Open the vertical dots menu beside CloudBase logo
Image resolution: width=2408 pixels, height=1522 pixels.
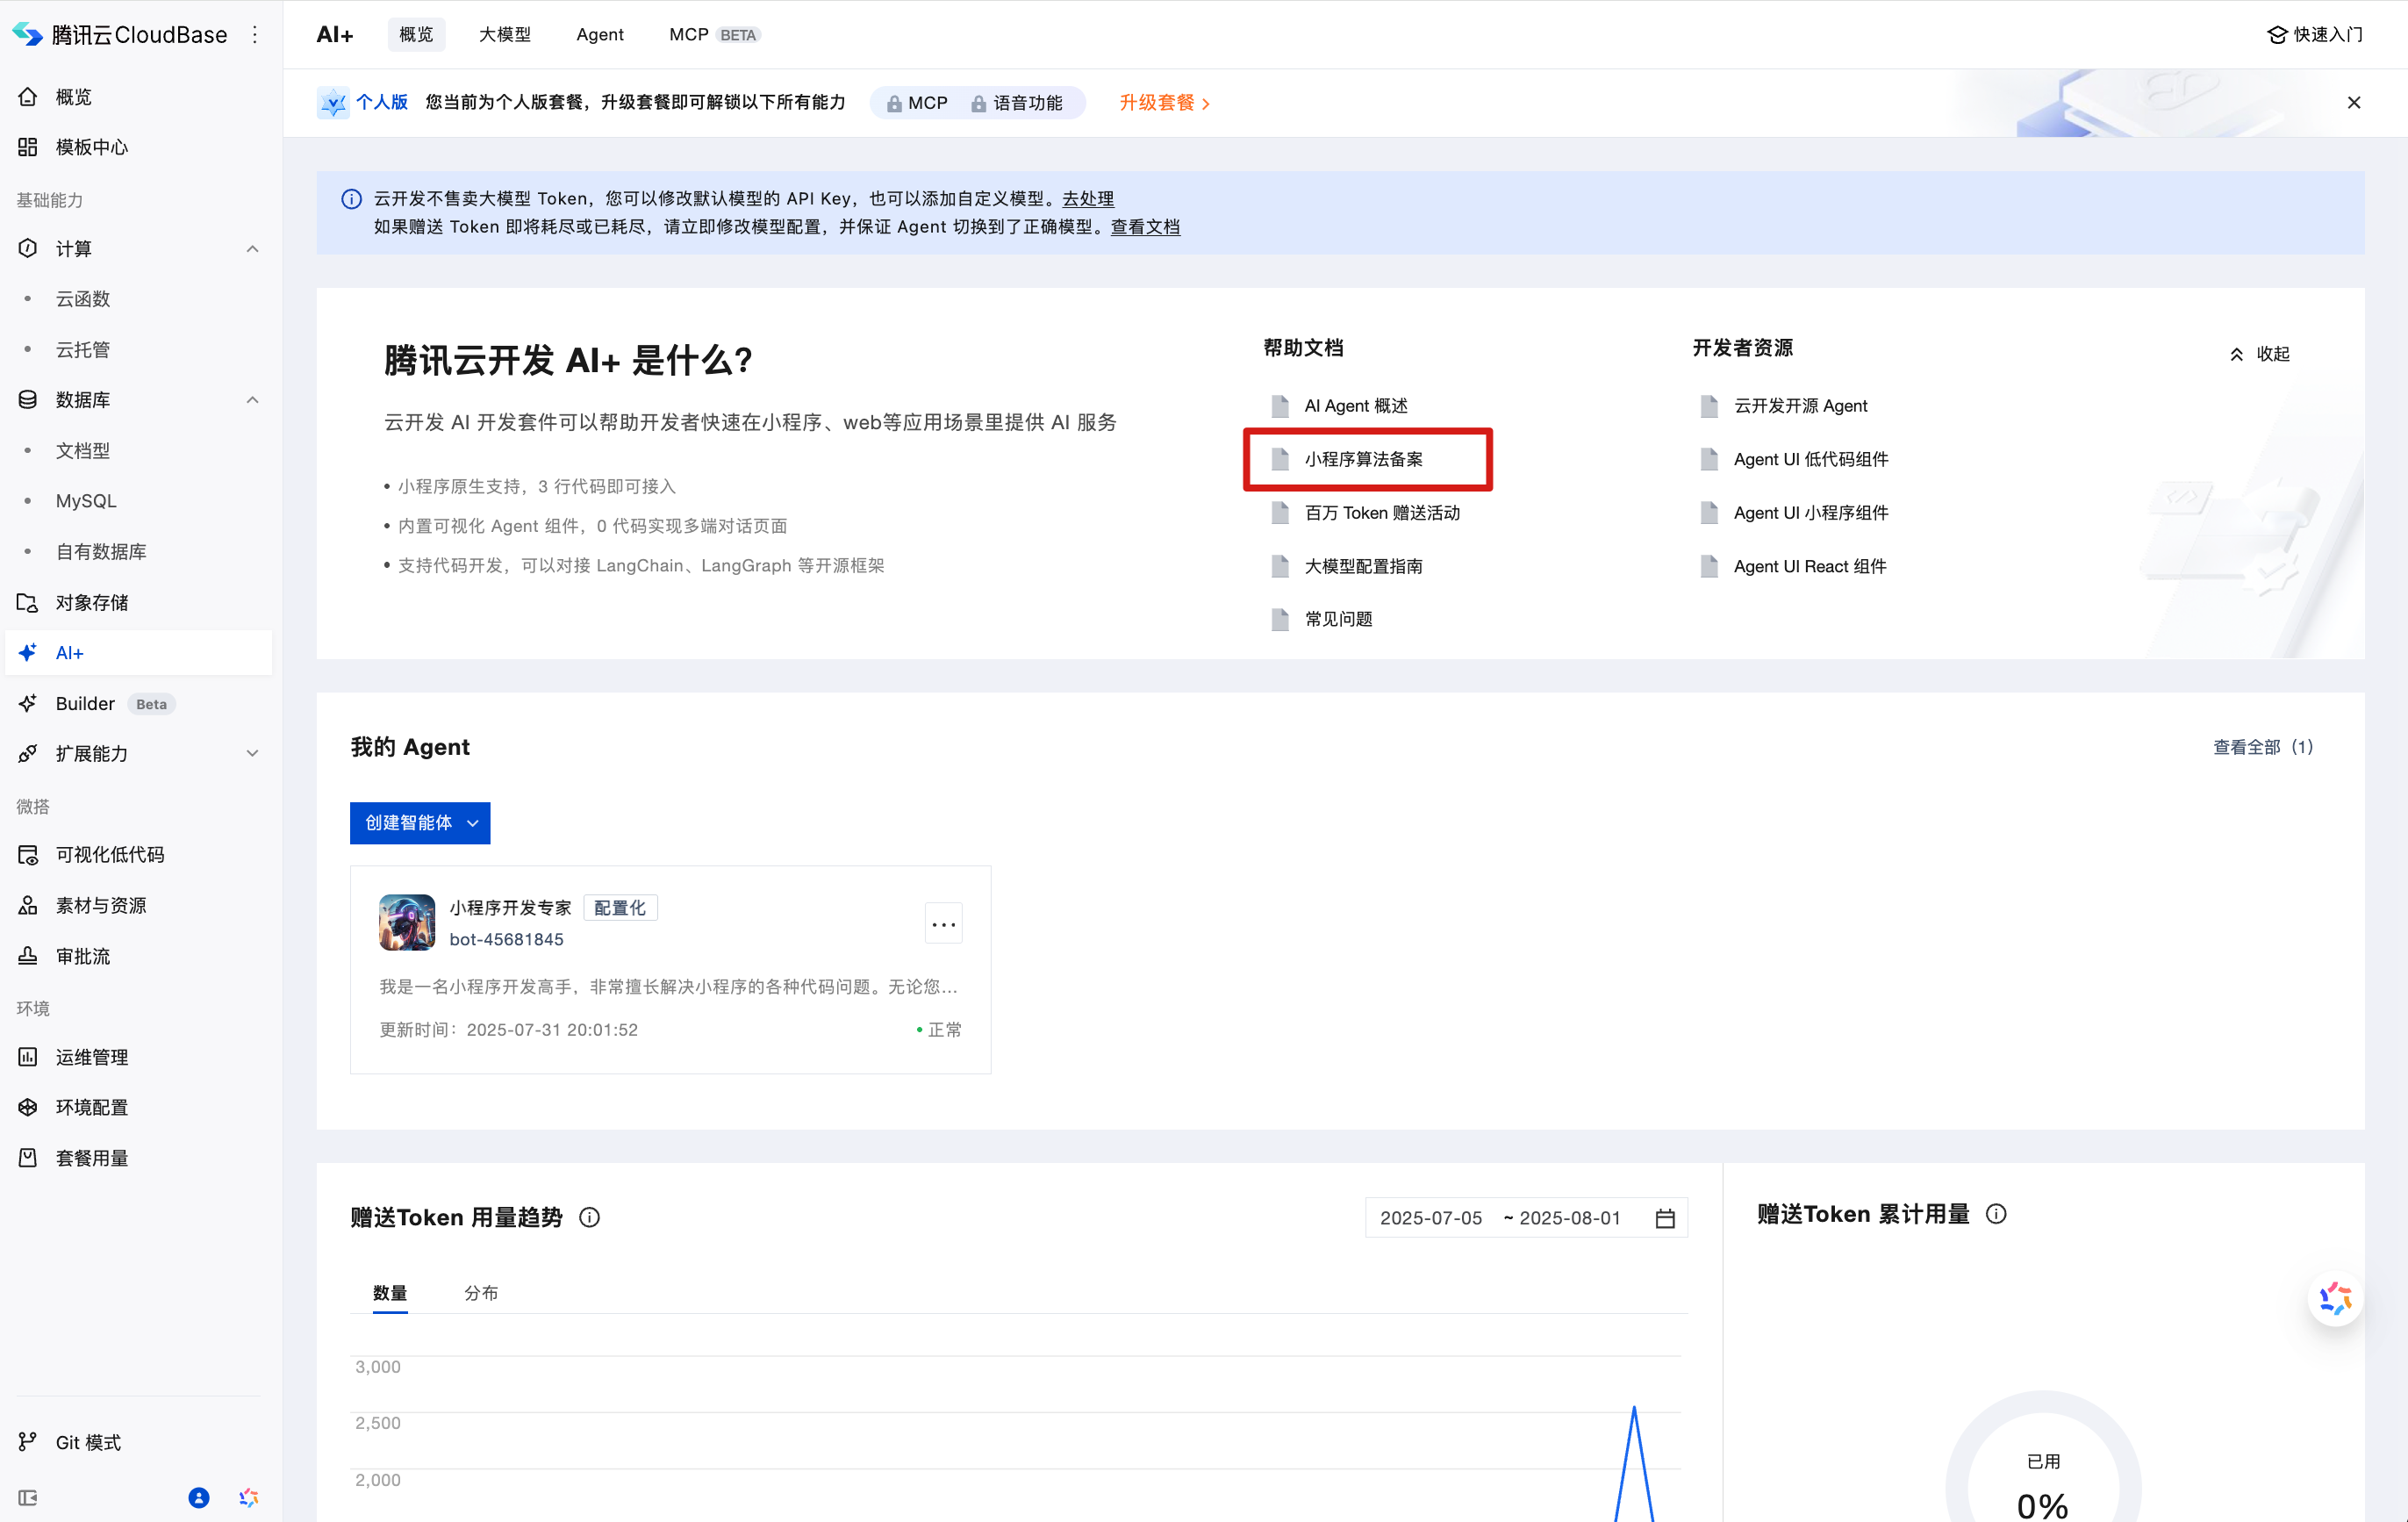click(x=255, y=35)
